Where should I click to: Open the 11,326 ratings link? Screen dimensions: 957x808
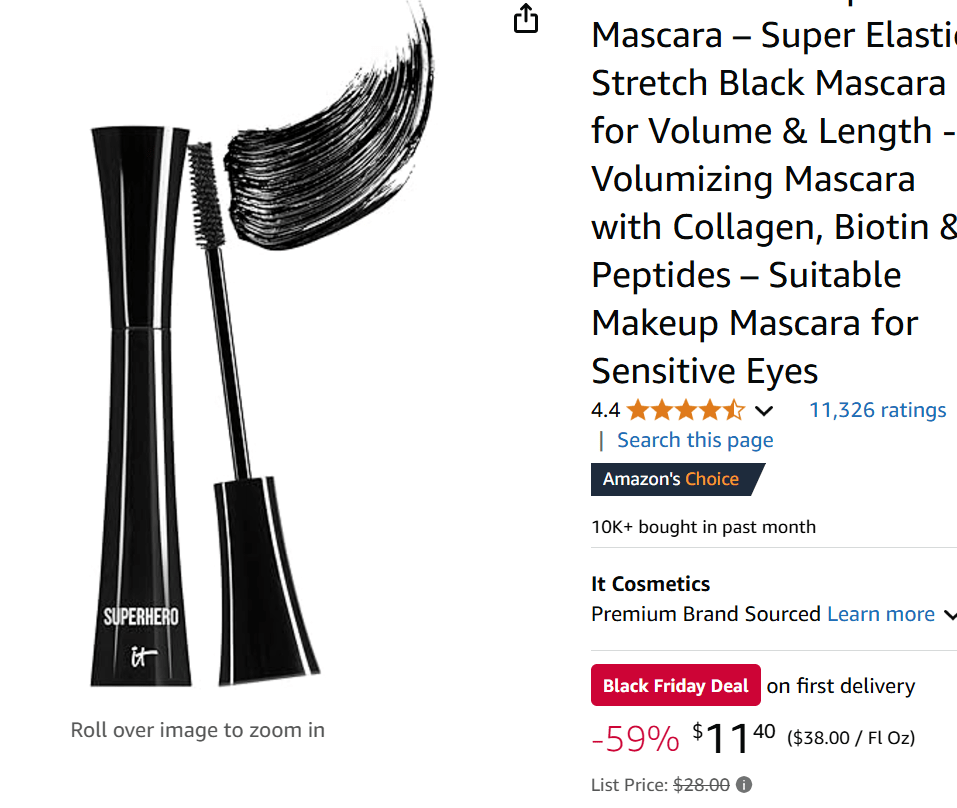[x=877, y=410]
